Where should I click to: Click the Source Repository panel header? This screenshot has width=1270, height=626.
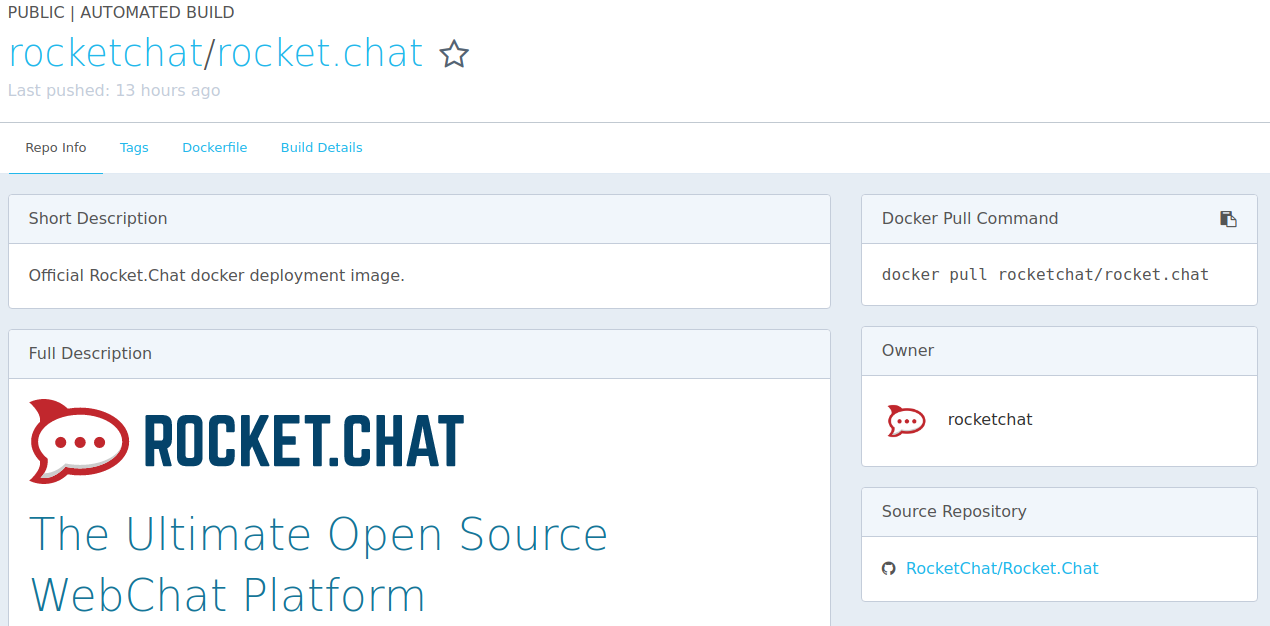[x=1059, y=512]
